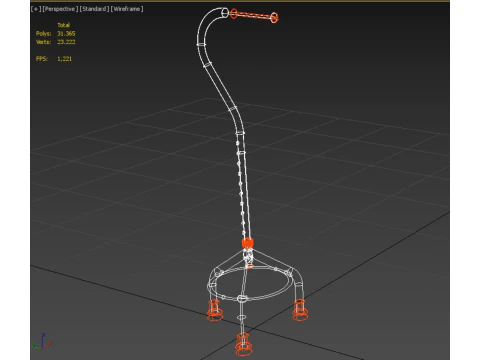Viewport: 480px width, 360px height.
Task: Select the front-bottom orange rubber foot
Action: [x=243, y=344]
